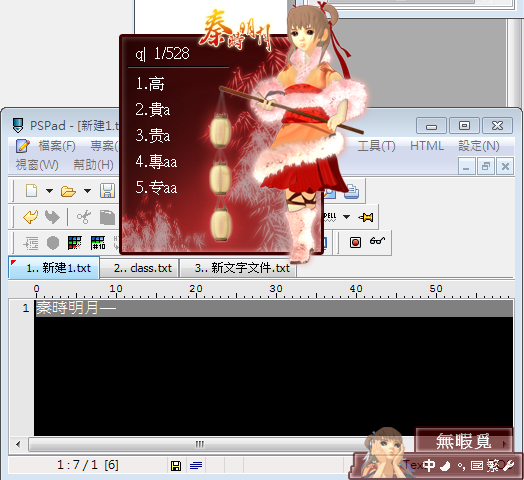Click the indent lines toolbar icon
The height and width of the screenshot is (480, 524).
click(31, 243)
